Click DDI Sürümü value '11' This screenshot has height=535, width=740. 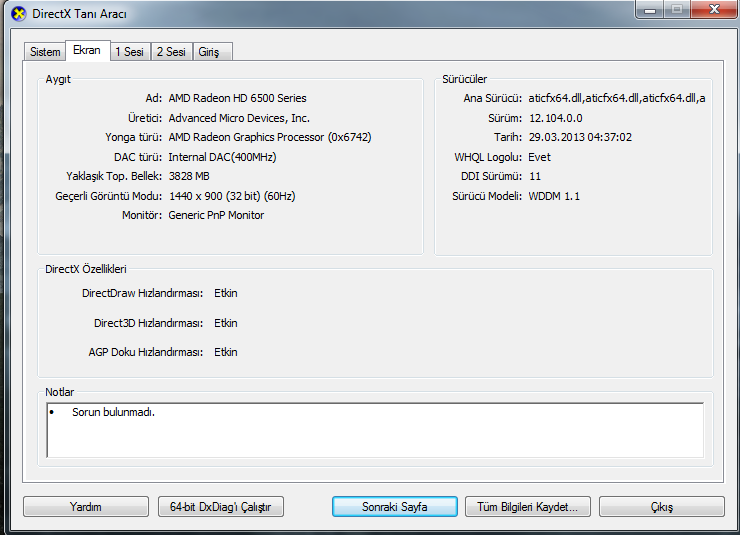pyautogui.click(x=535, y=176)
